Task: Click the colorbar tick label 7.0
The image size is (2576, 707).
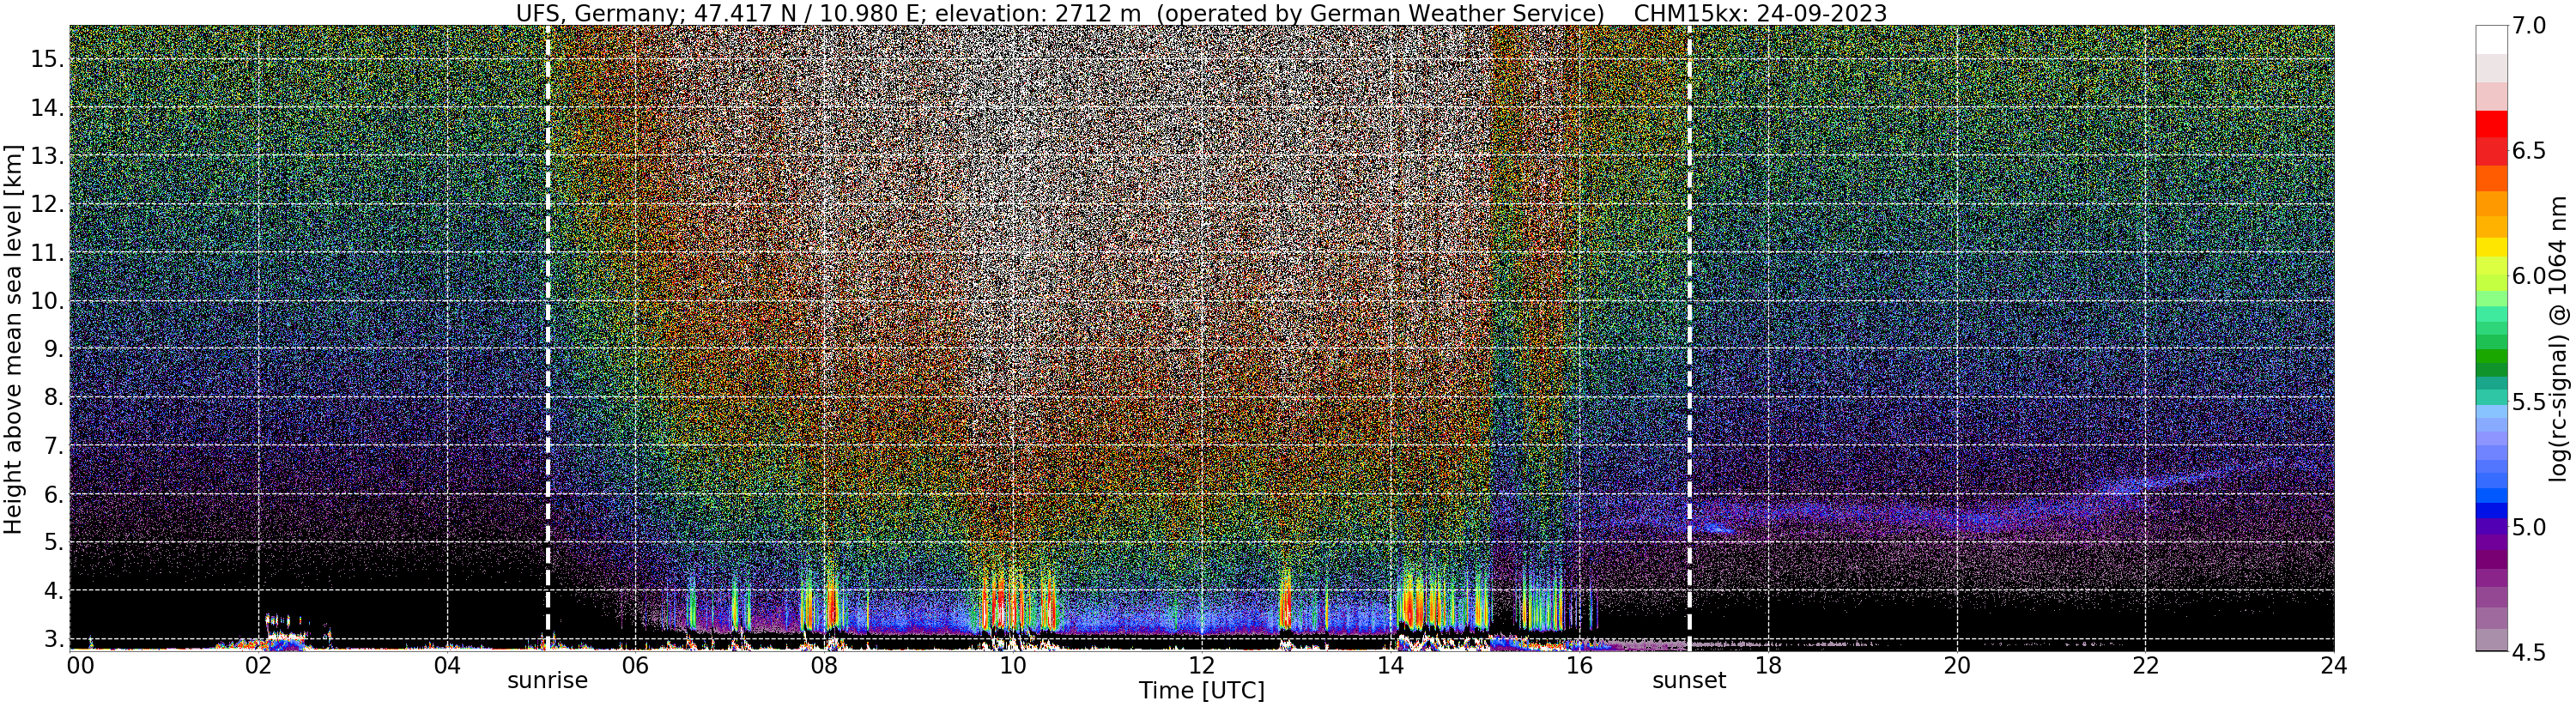Action: 2528,26
